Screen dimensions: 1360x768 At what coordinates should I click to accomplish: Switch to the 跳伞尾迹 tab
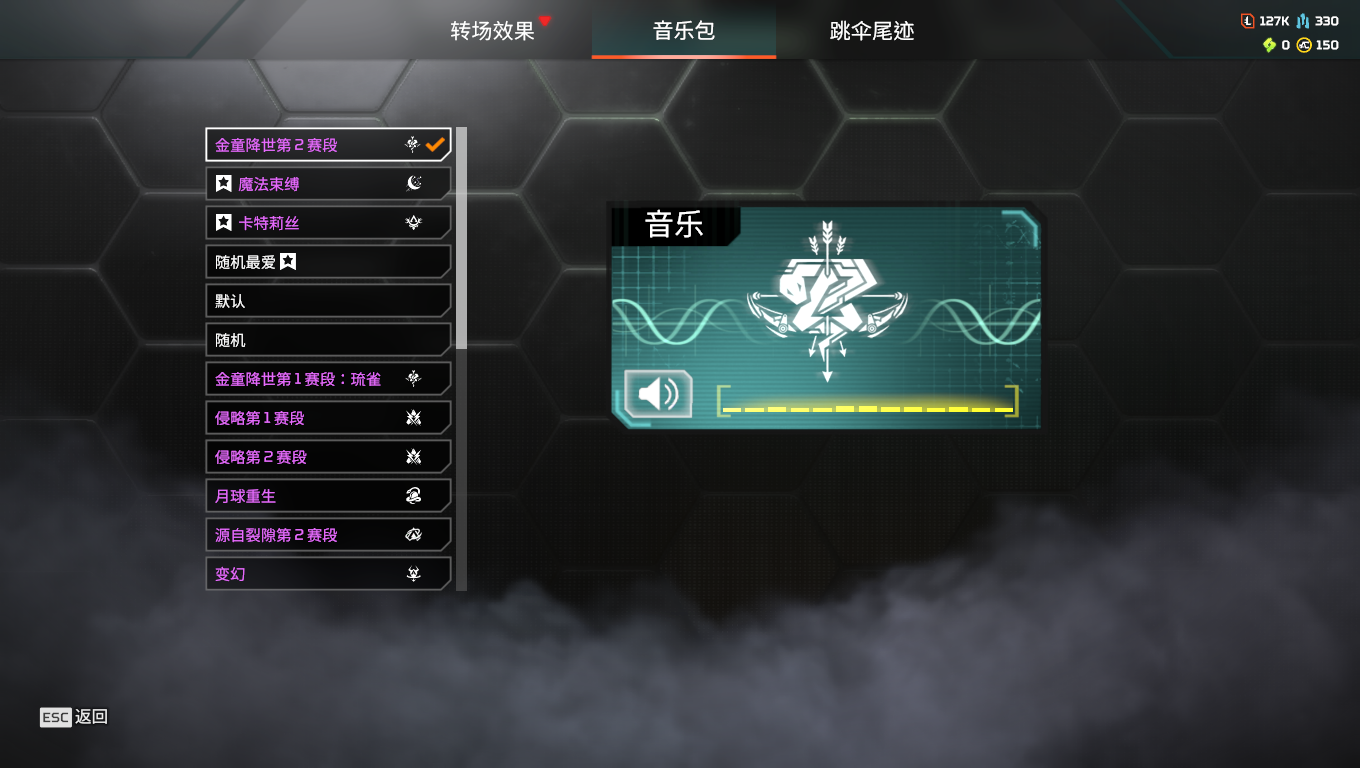872,31
